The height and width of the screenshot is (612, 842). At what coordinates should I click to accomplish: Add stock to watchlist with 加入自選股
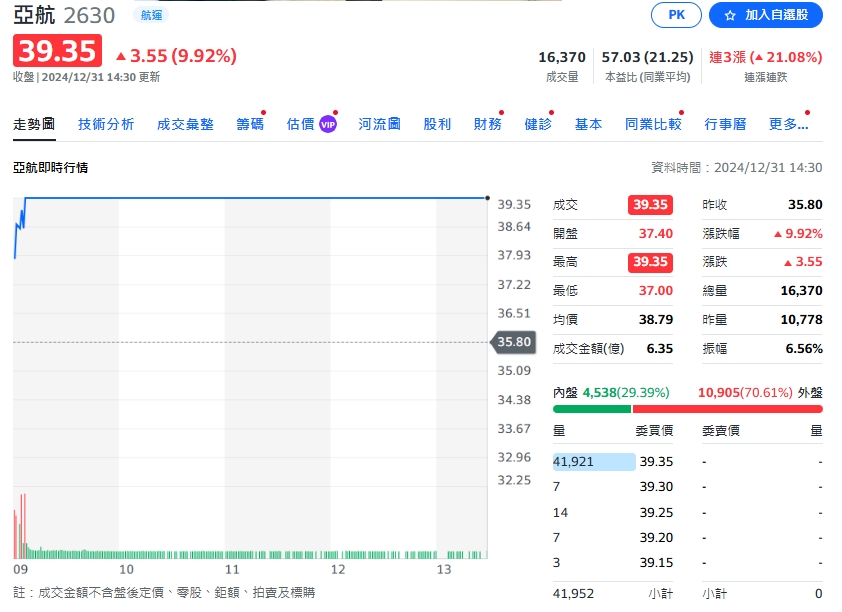tap(765, 15)
